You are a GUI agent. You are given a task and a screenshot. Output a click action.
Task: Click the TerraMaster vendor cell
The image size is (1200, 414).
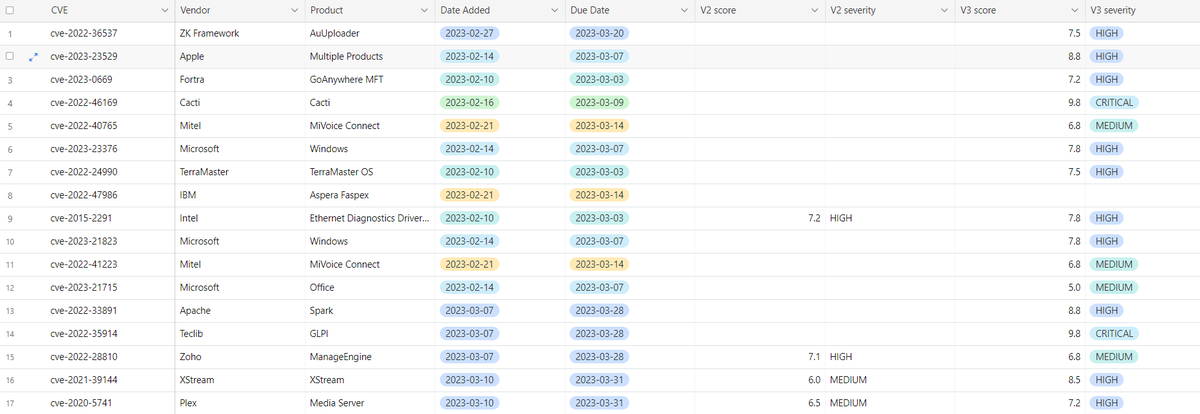(240, 171)
